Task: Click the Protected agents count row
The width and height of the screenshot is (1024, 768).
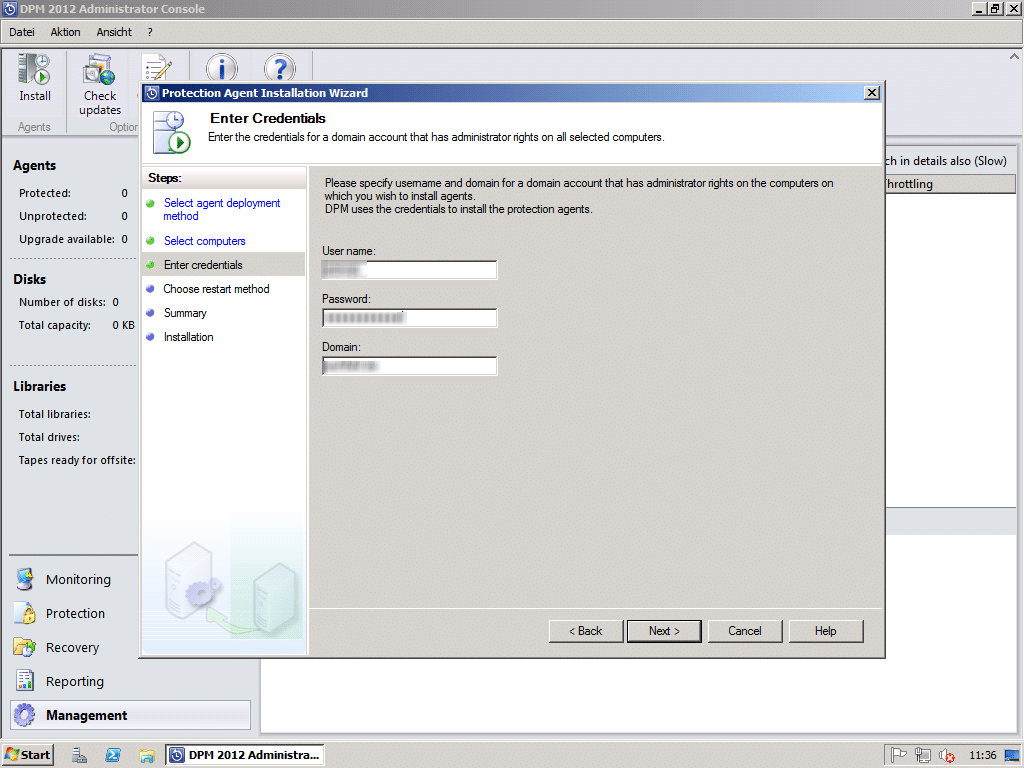Action: click(x=73, y=193)
